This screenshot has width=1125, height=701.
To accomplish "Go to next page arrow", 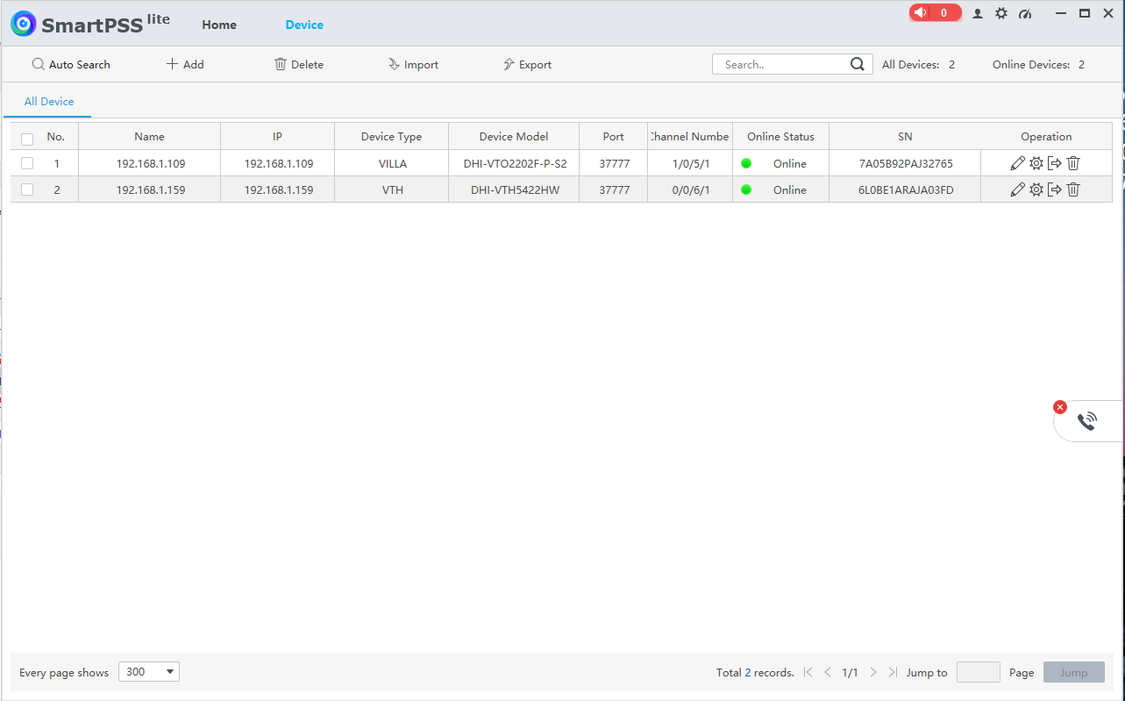I will (873, 672).
